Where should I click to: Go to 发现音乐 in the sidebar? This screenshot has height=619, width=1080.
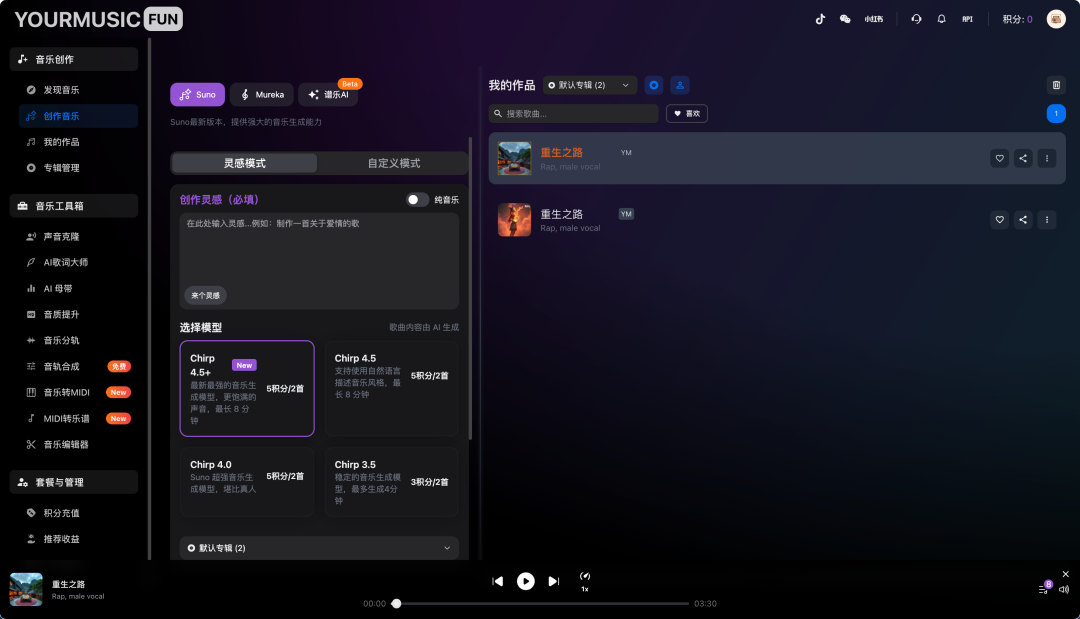(x=79, y=90)
